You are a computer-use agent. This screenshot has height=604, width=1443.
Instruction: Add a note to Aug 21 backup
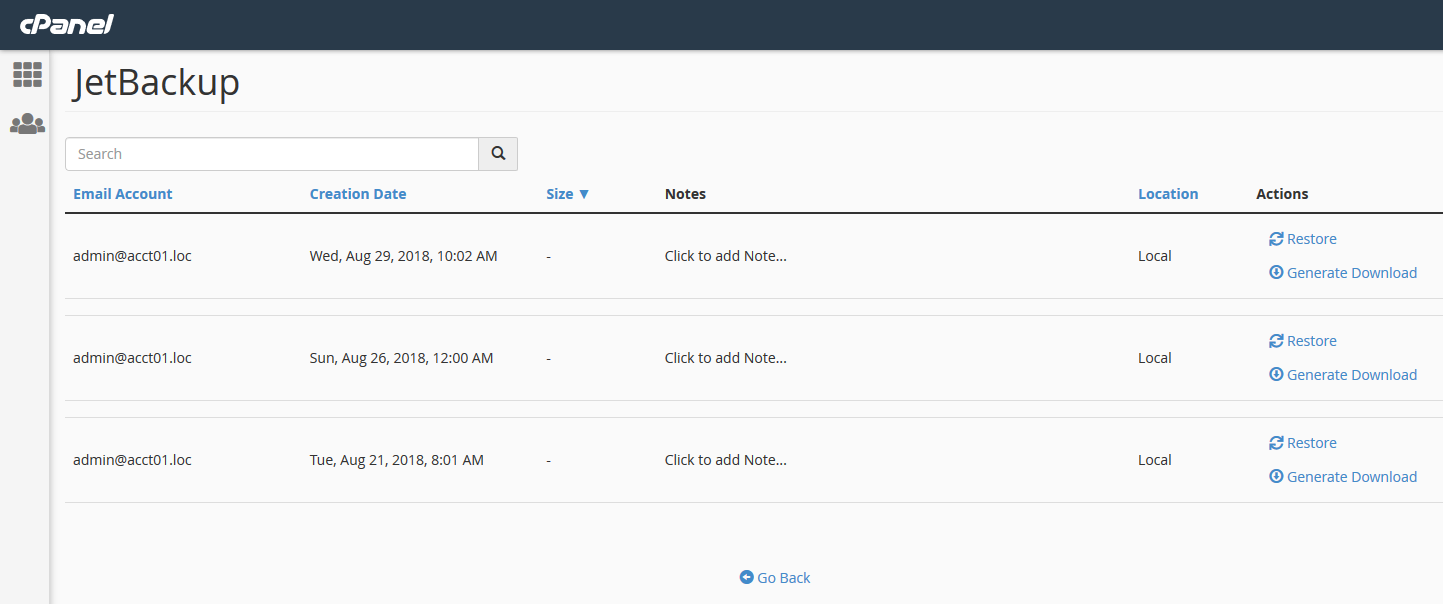[726, 460]
